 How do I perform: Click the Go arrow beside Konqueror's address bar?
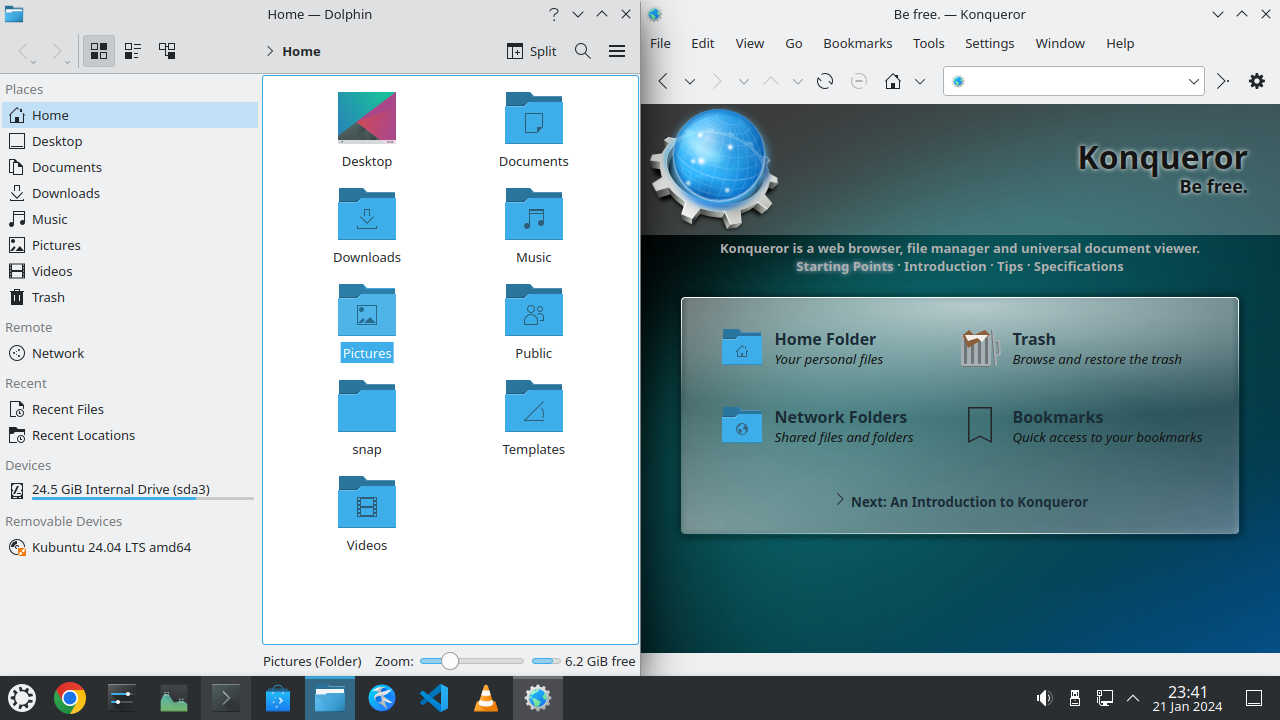[1222, 81]
